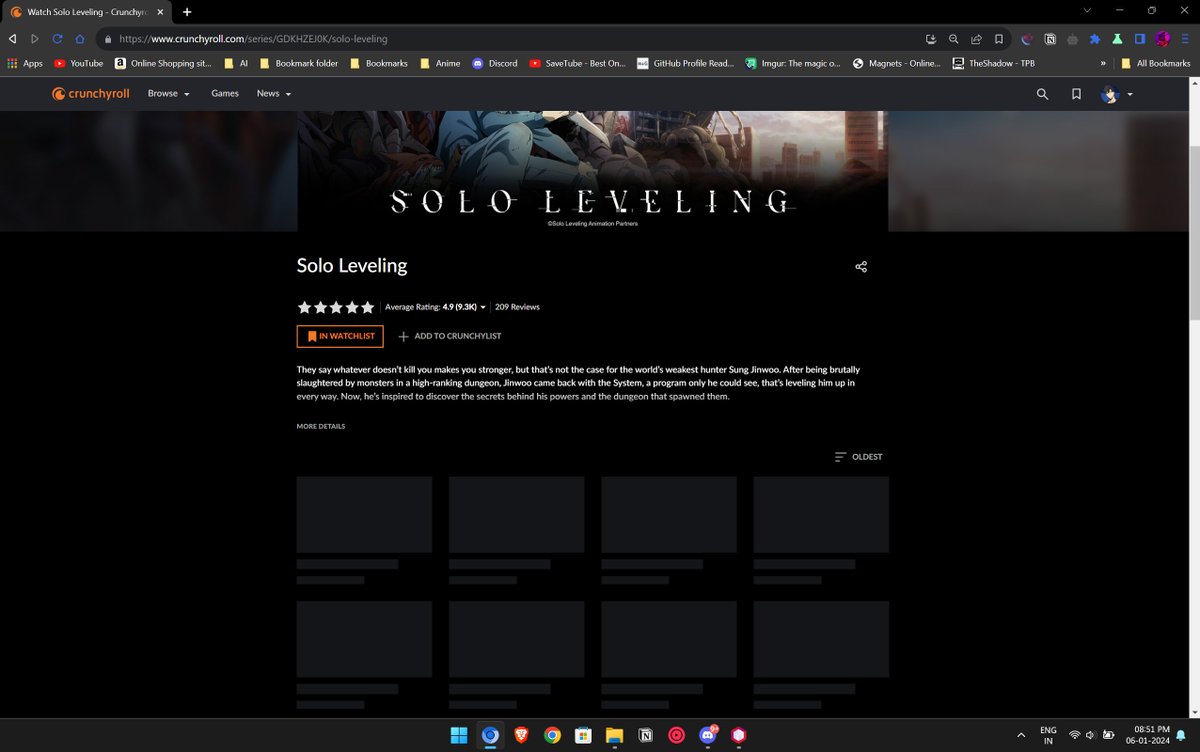Open the AI bookmark folder

pos(236,63)
